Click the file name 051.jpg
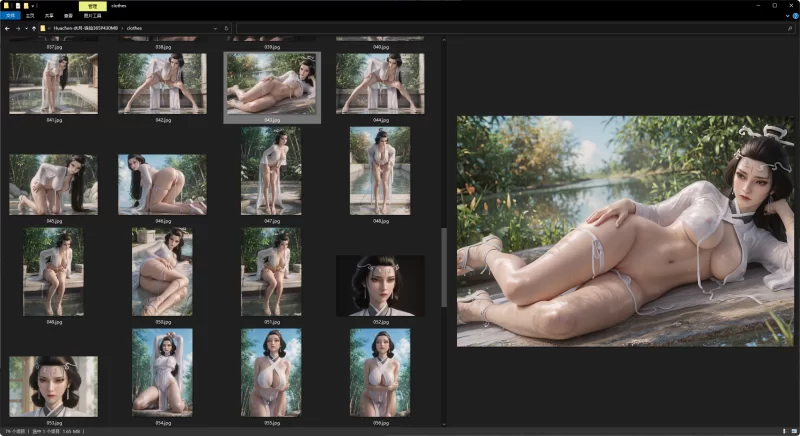This screenshot has width=800, height=436. pos(272,322)
